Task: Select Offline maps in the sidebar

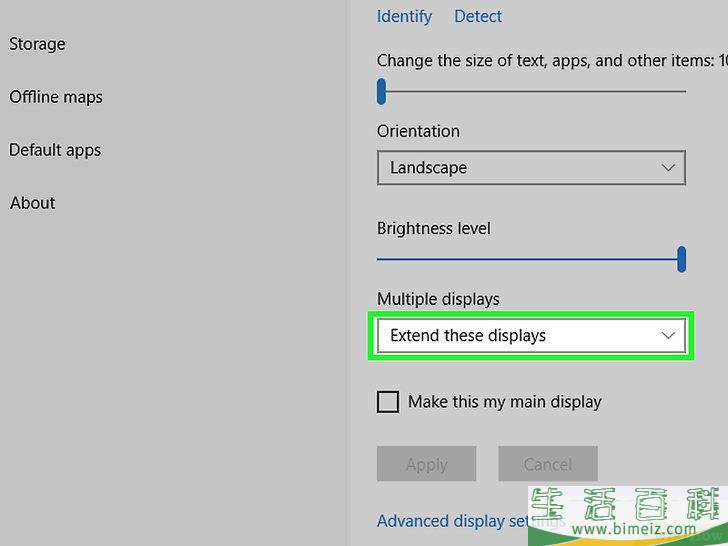Action: (56, 97)
